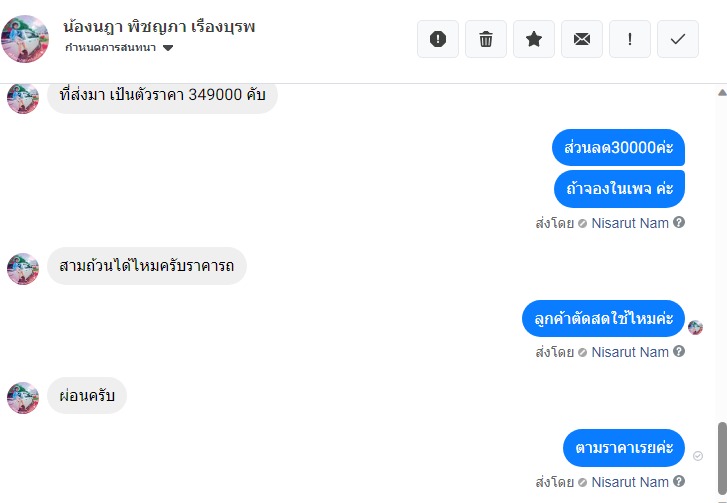727x503 pixels.
Task: Mark conversation as done with checkmark
Action: coord(677,39)
